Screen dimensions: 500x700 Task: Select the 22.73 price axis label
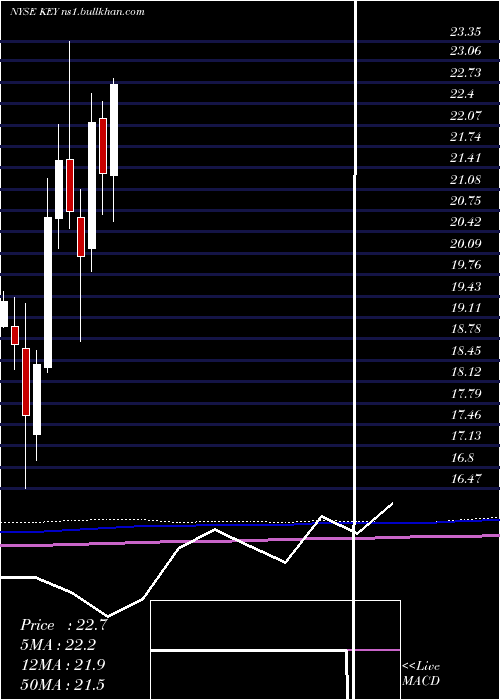pyautogui.click(x=466, y=73)
